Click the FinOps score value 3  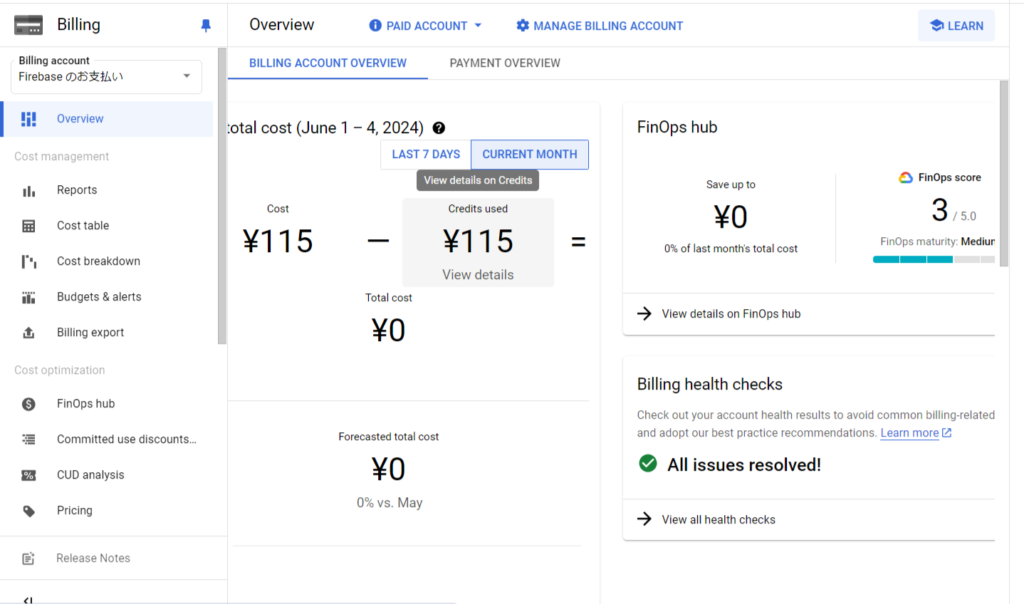click(939, 210)
